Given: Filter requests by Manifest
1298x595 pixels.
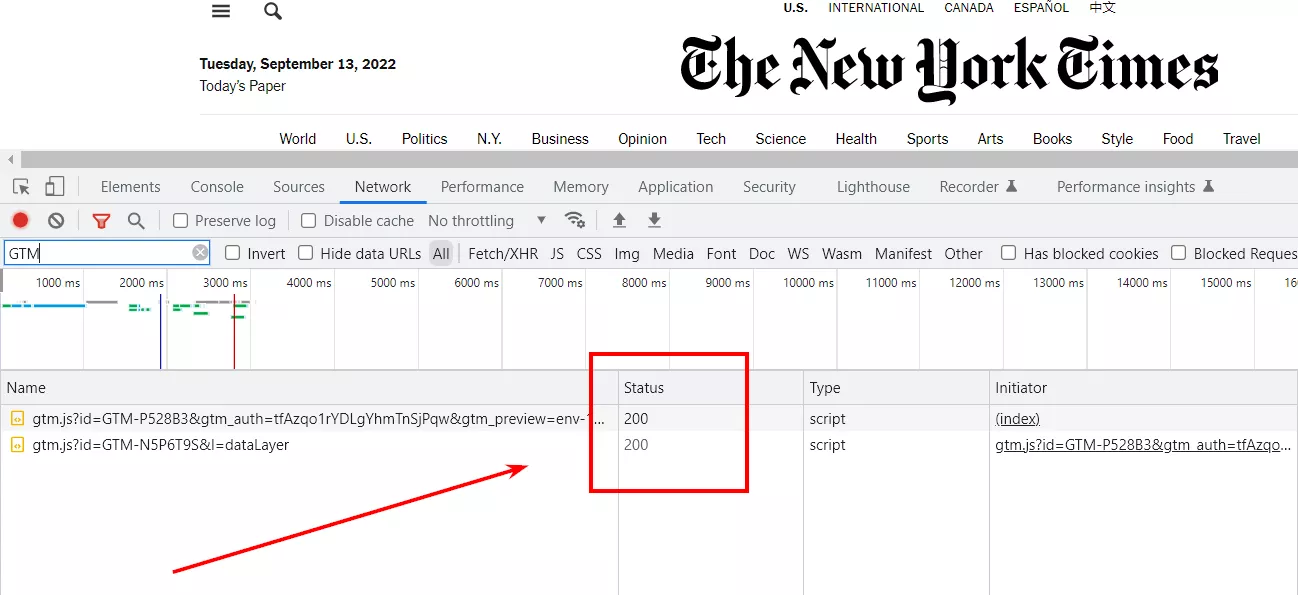Looking at the screenshot, I should (903, 254).
